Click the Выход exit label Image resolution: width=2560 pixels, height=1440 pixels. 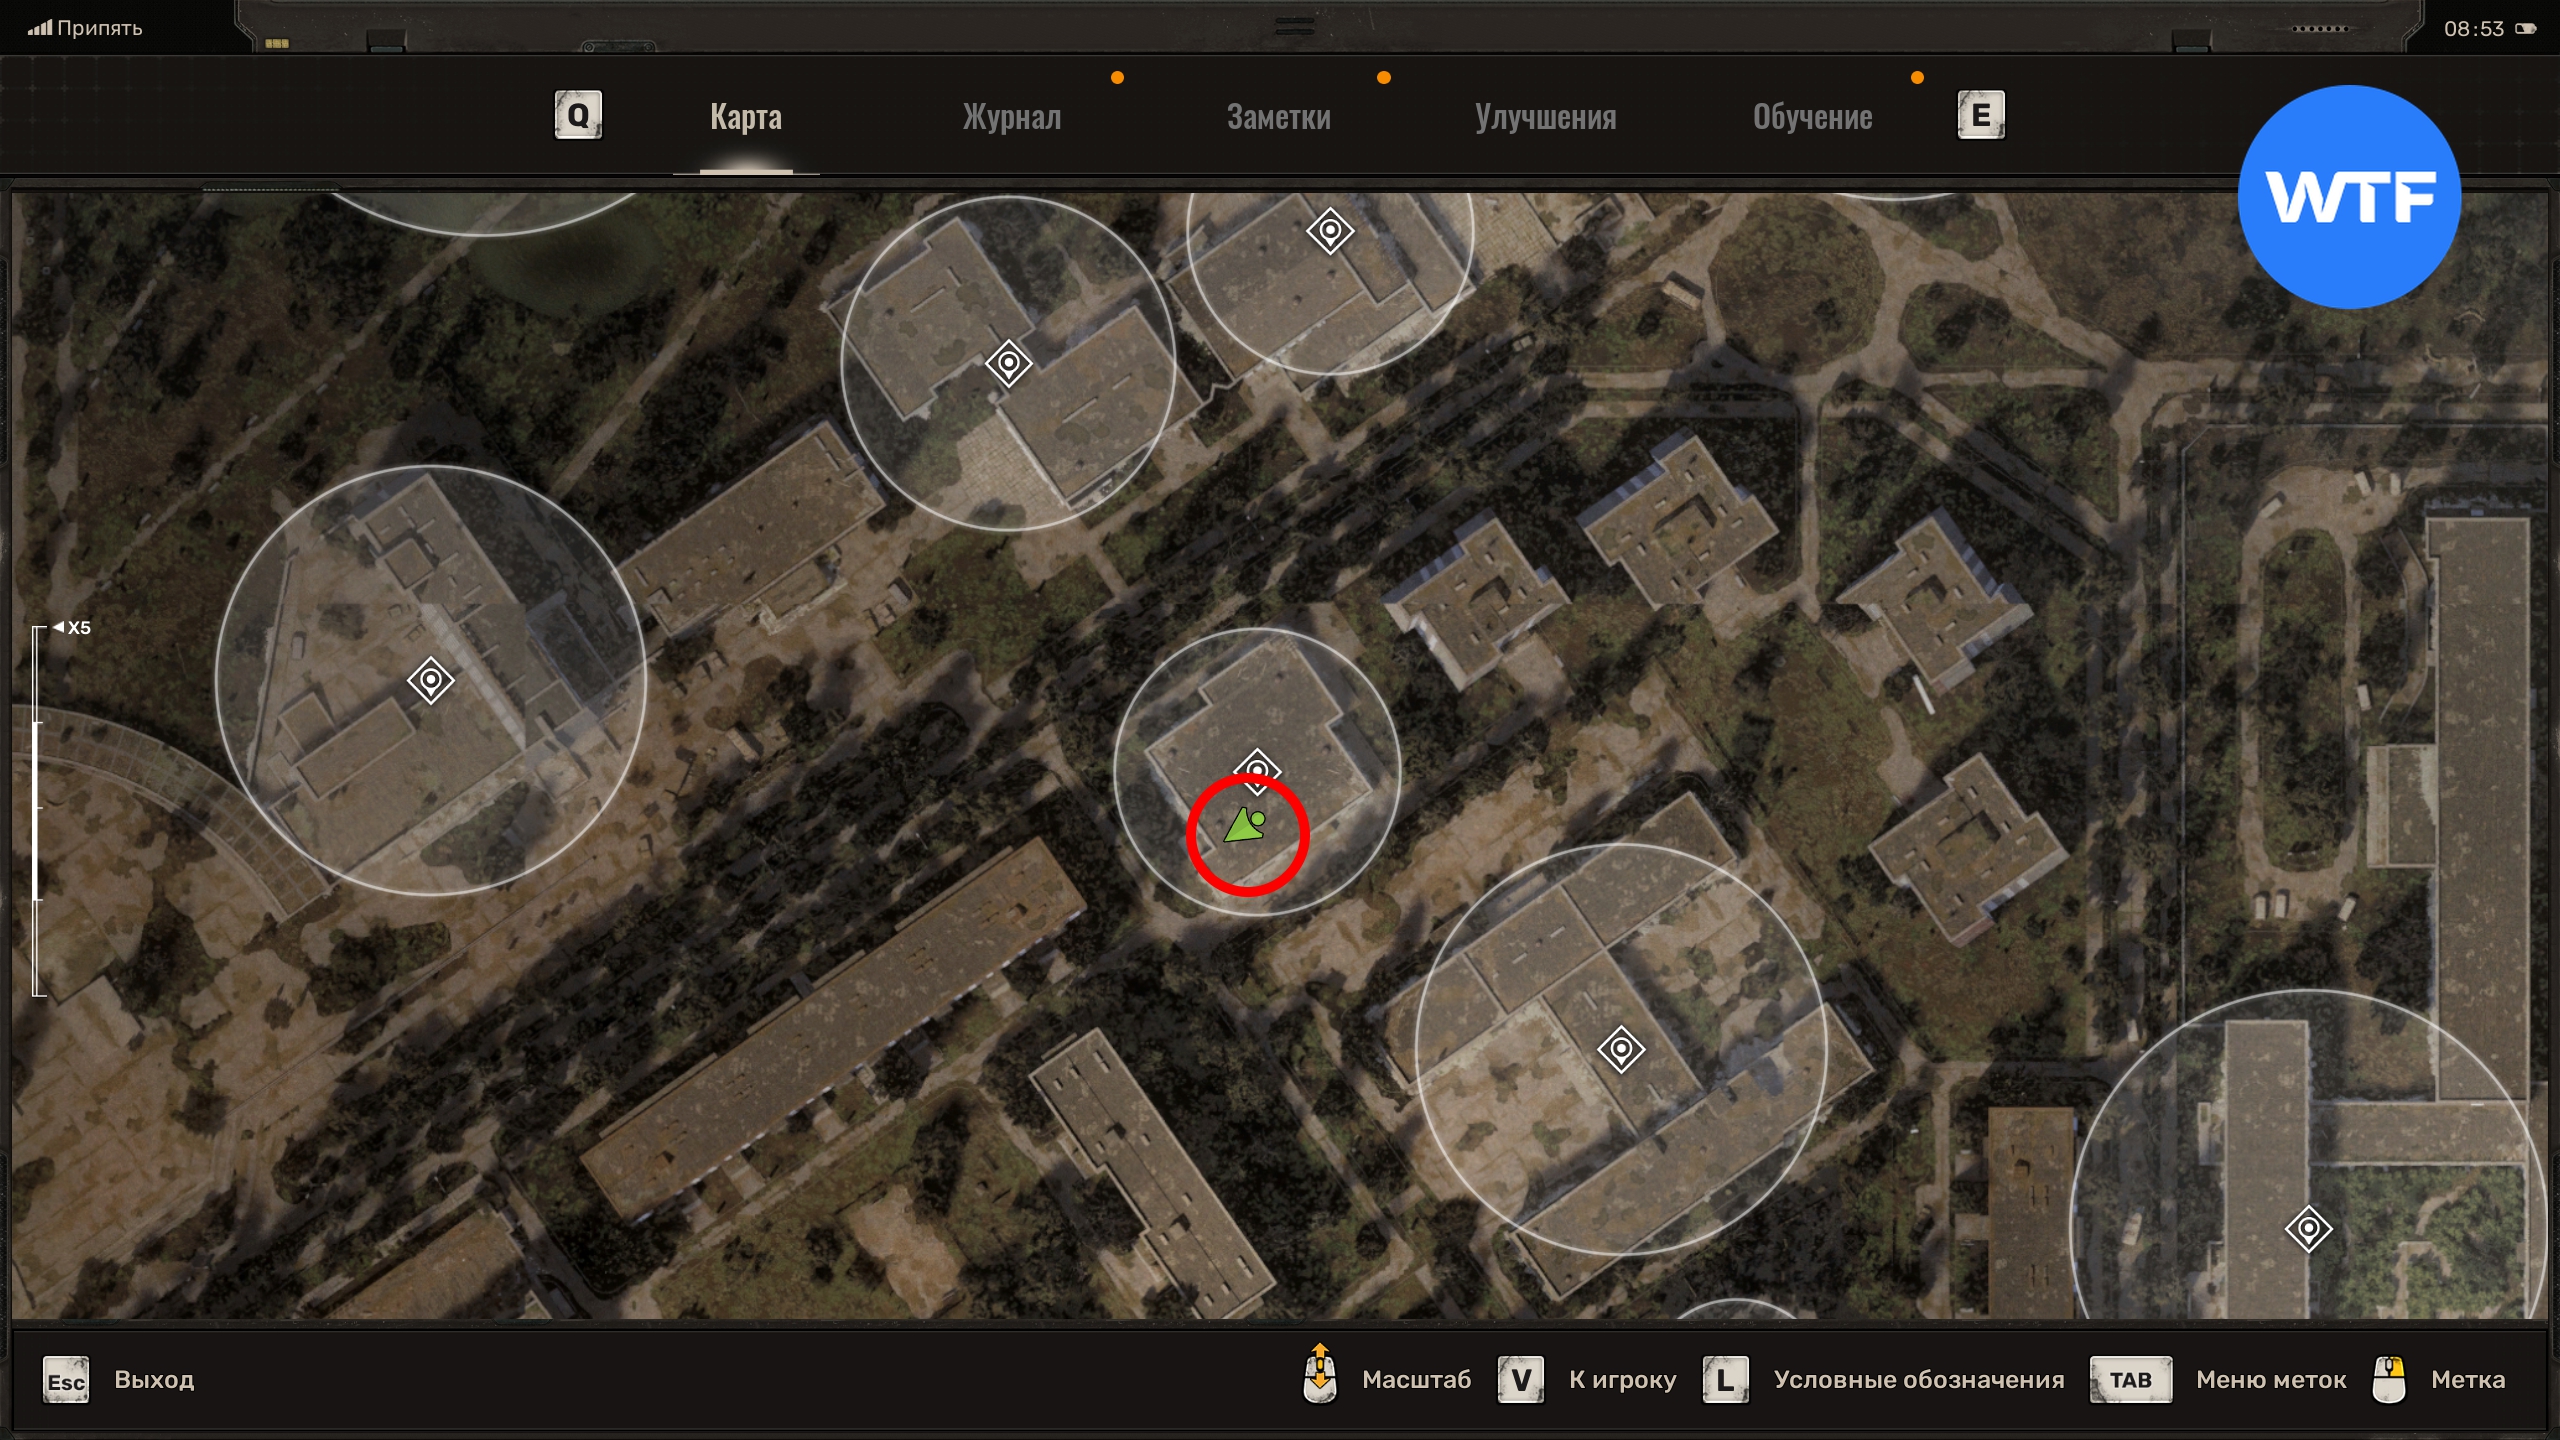click(154, 1380)
